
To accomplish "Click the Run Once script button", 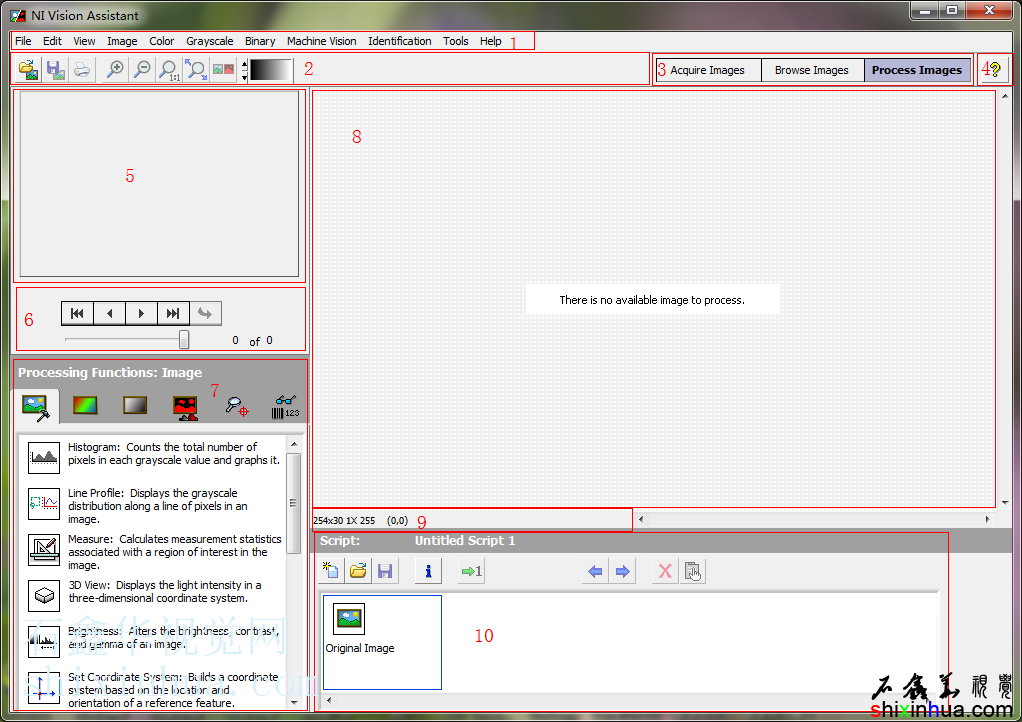I will [471, 571].
